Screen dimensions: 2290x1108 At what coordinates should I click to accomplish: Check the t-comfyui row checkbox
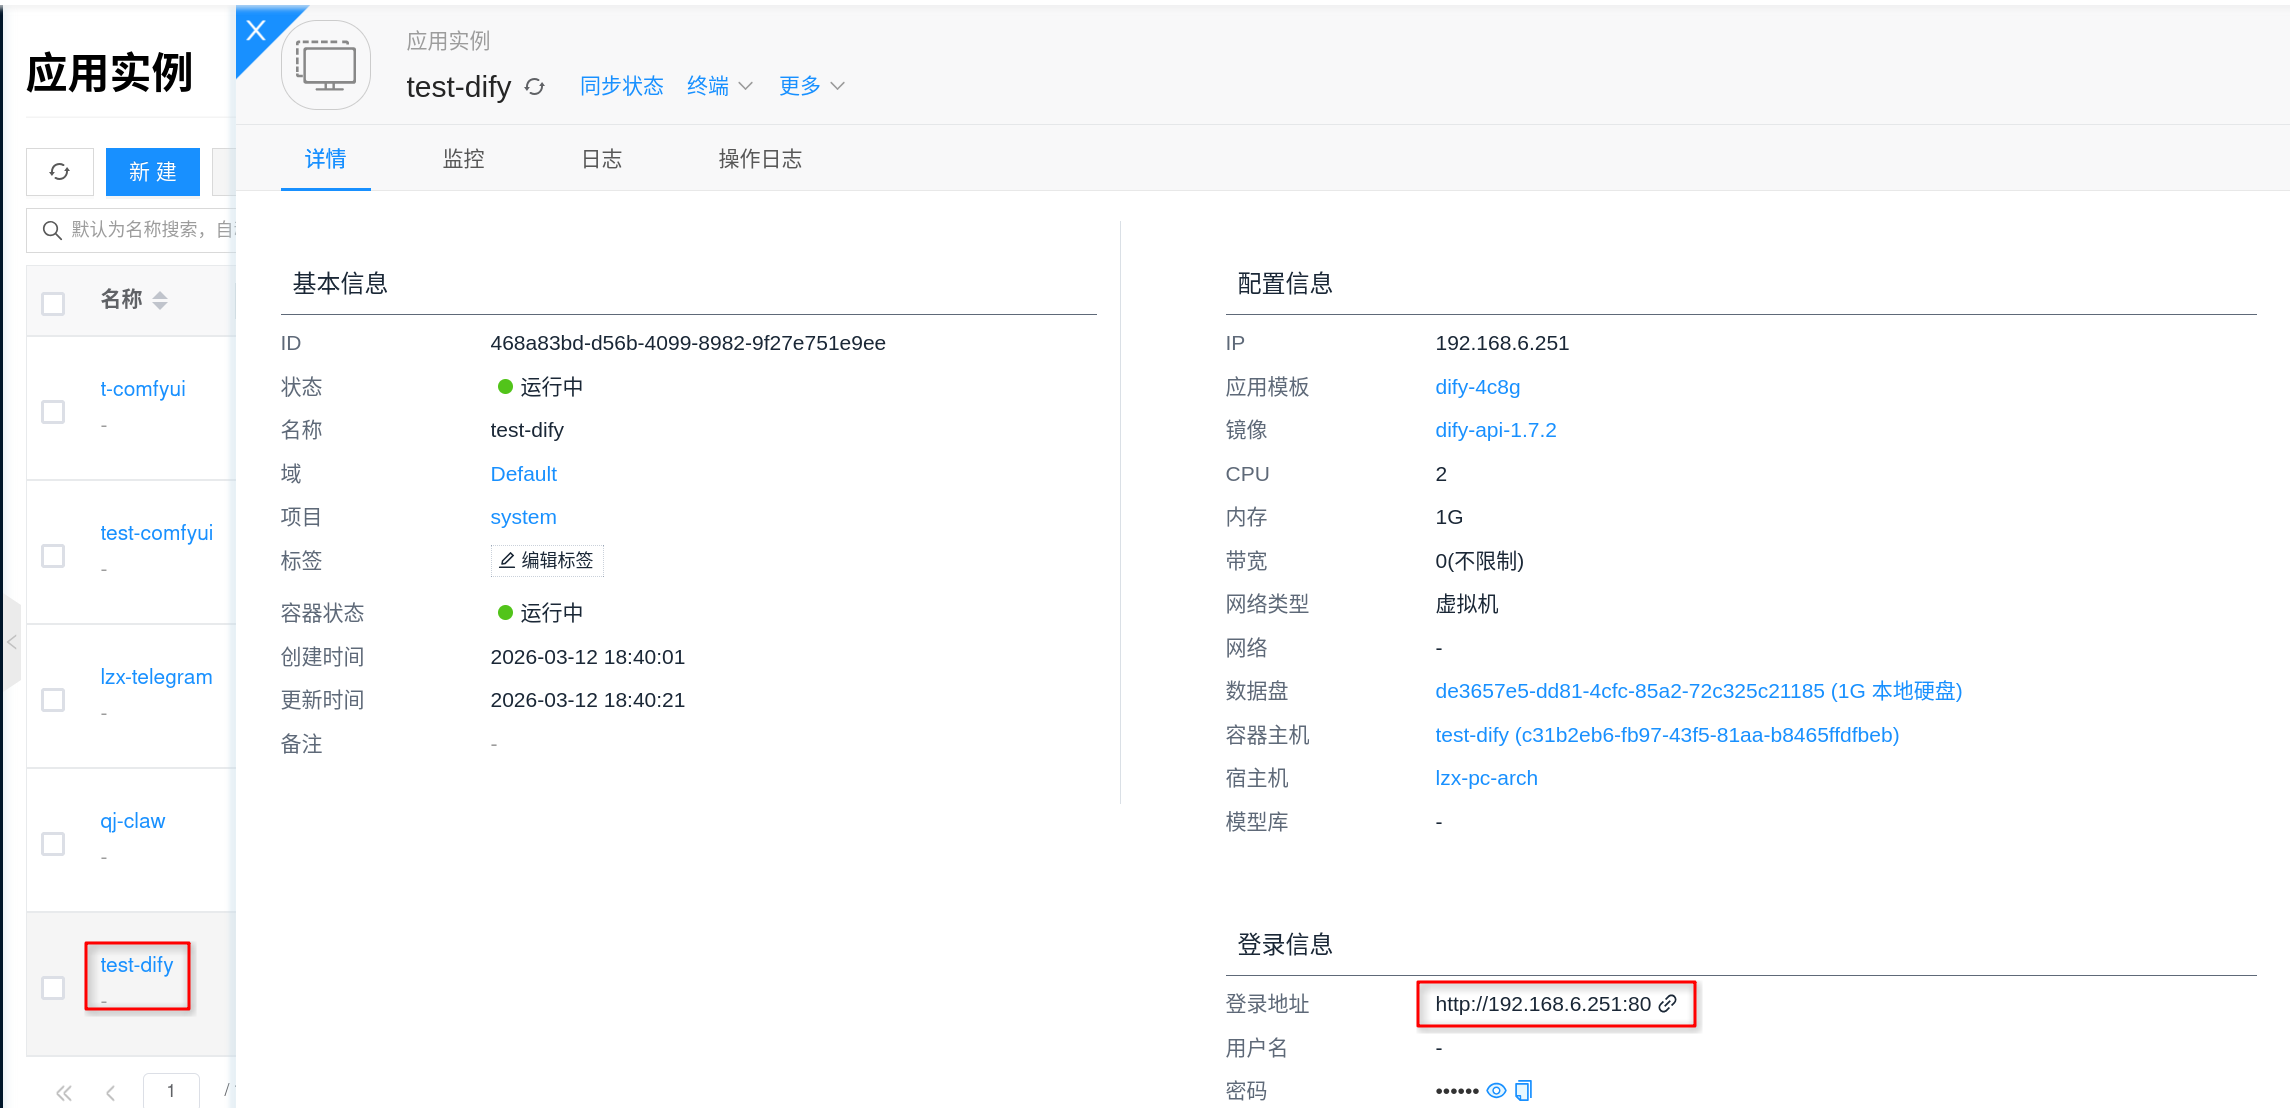pos(53,412)
